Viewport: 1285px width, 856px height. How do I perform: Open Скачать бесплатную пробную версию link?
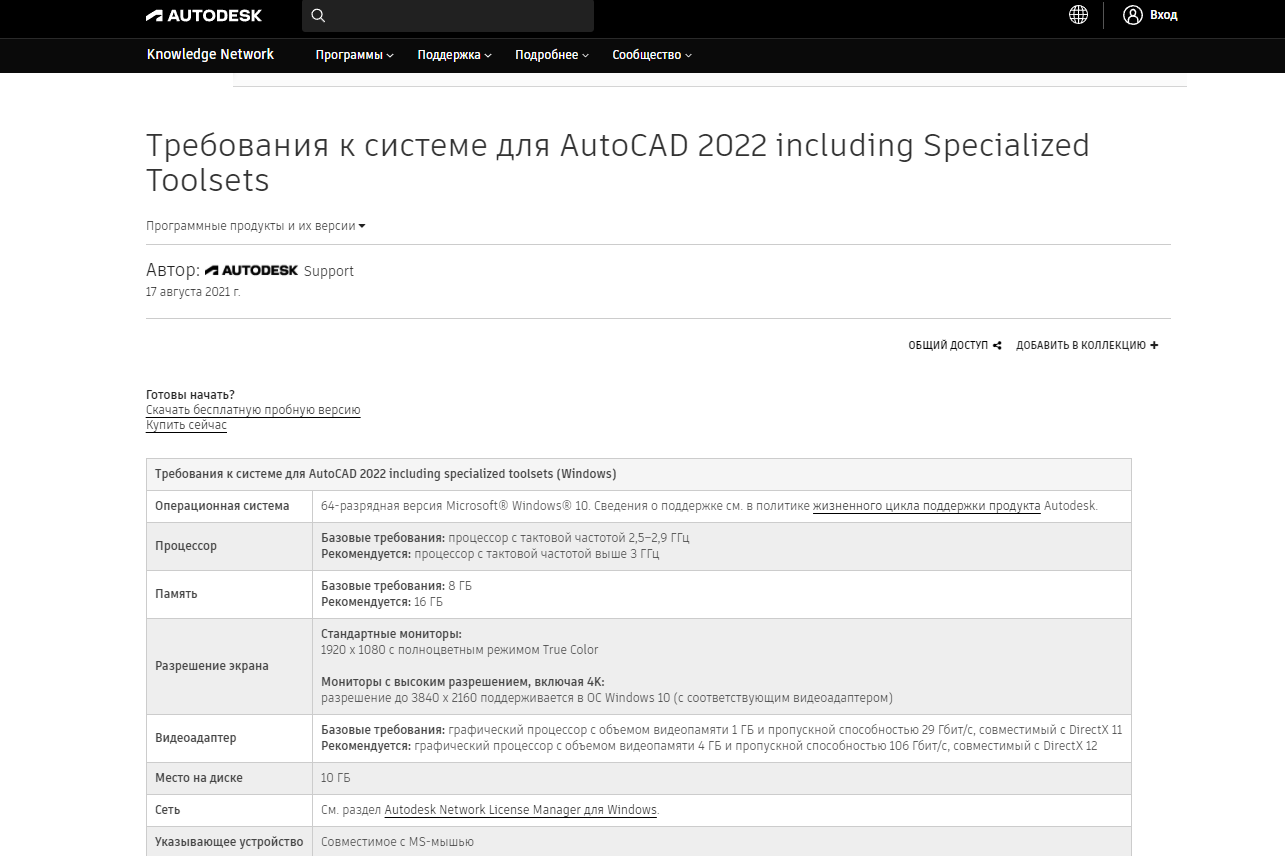click(x=253, y=410)
